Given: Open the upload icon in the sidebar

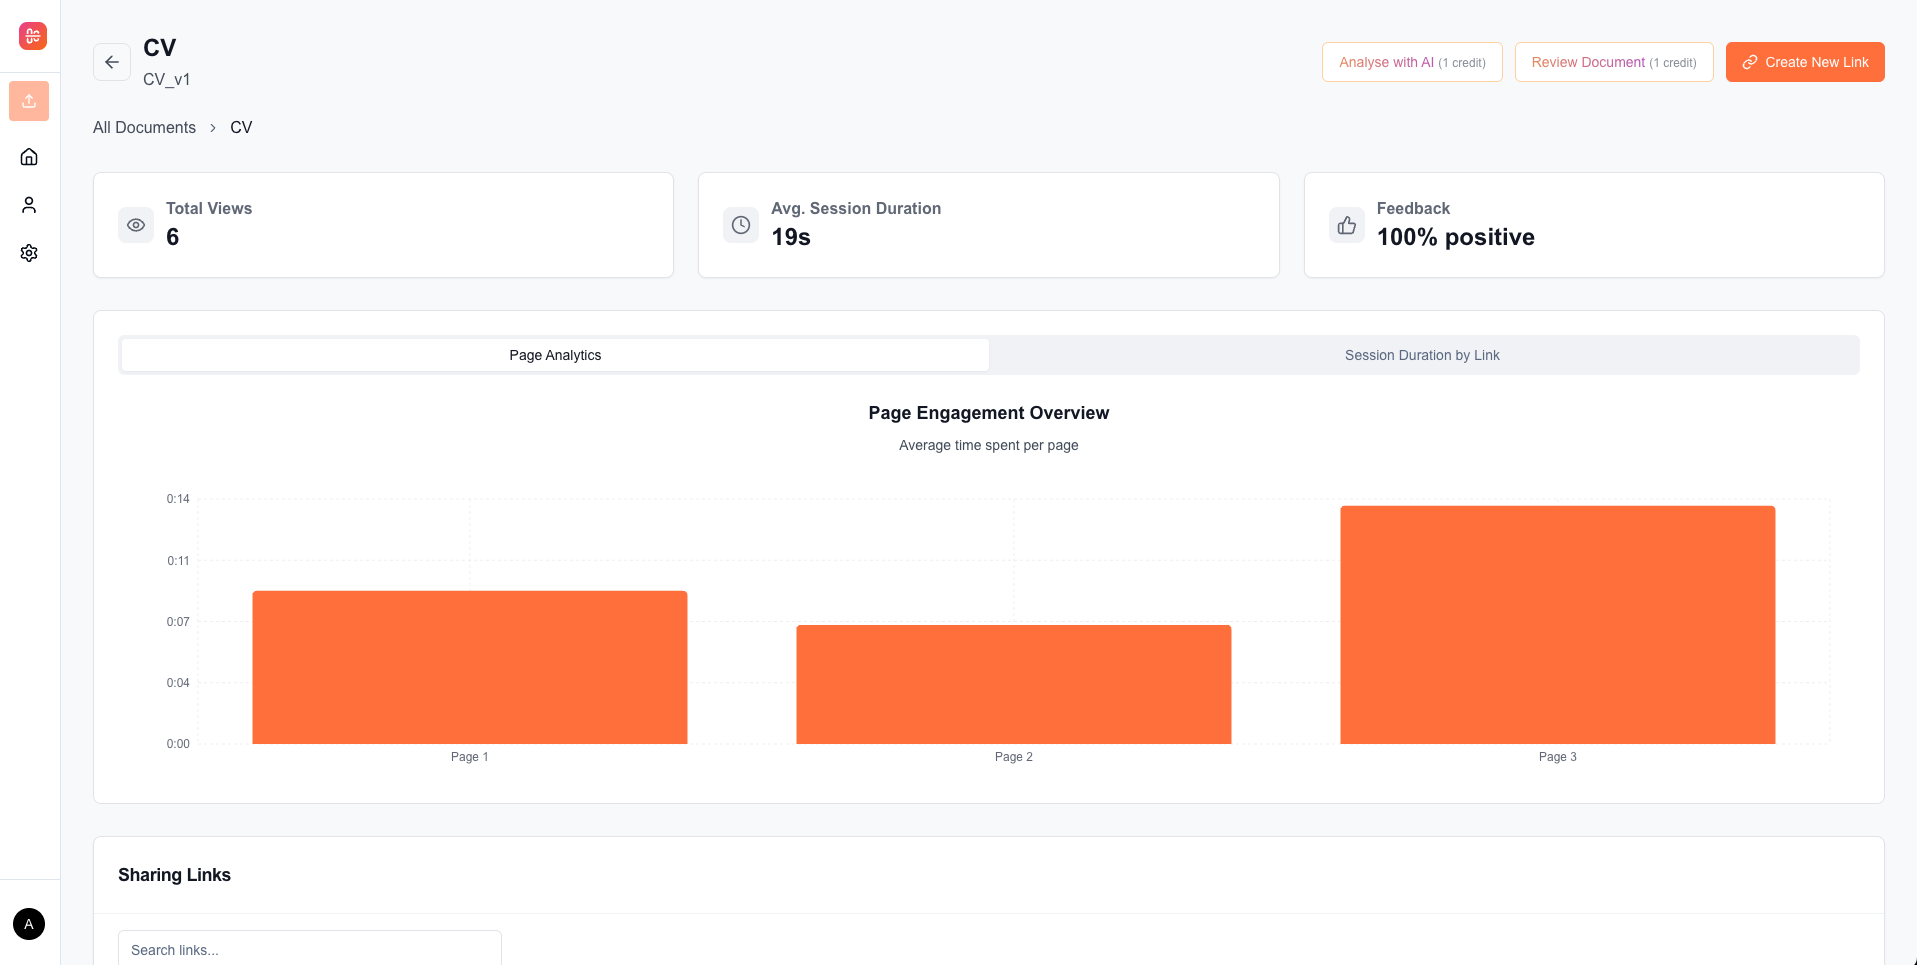Looking at the screenshot, I should (x=29, y=101).
